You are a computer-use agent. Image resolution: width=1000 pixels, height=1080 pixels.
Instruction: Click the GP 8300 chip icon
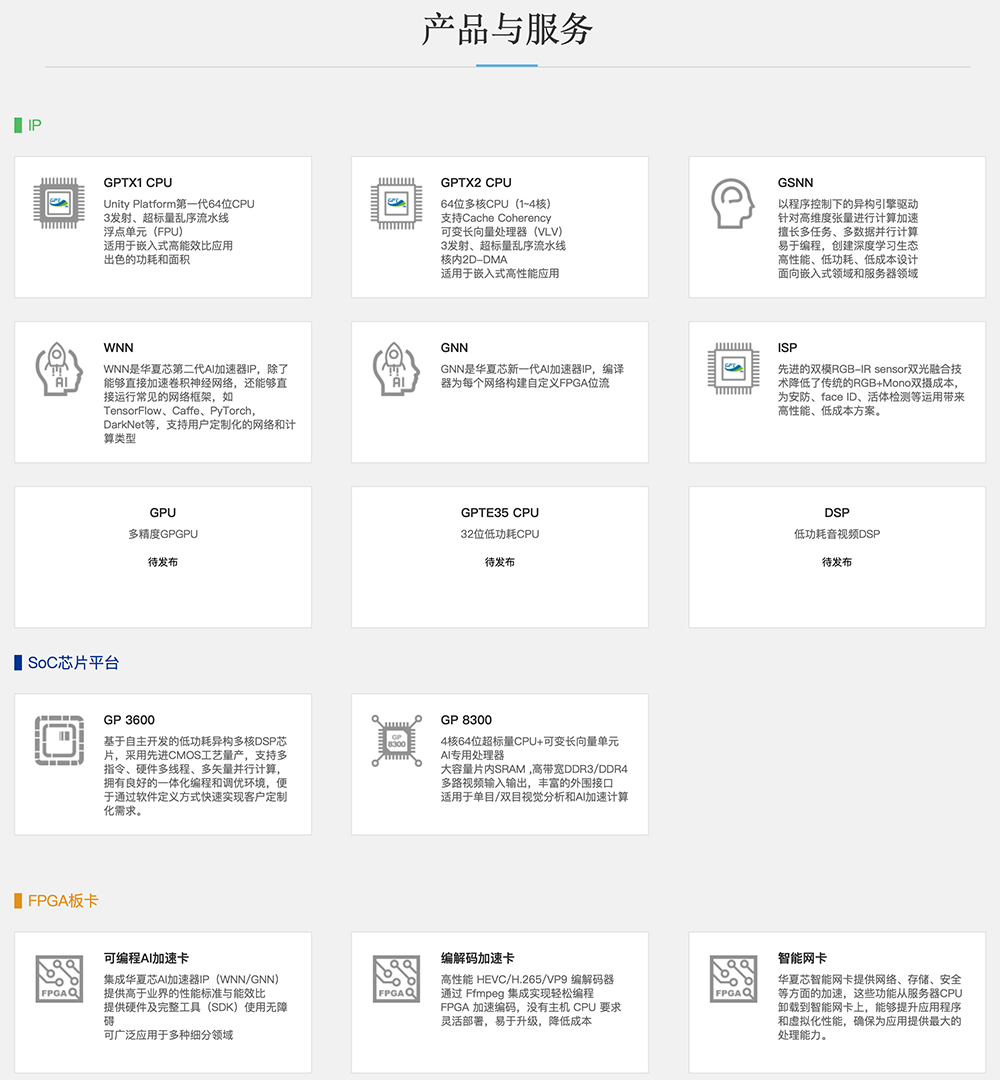tap(396, 740)
